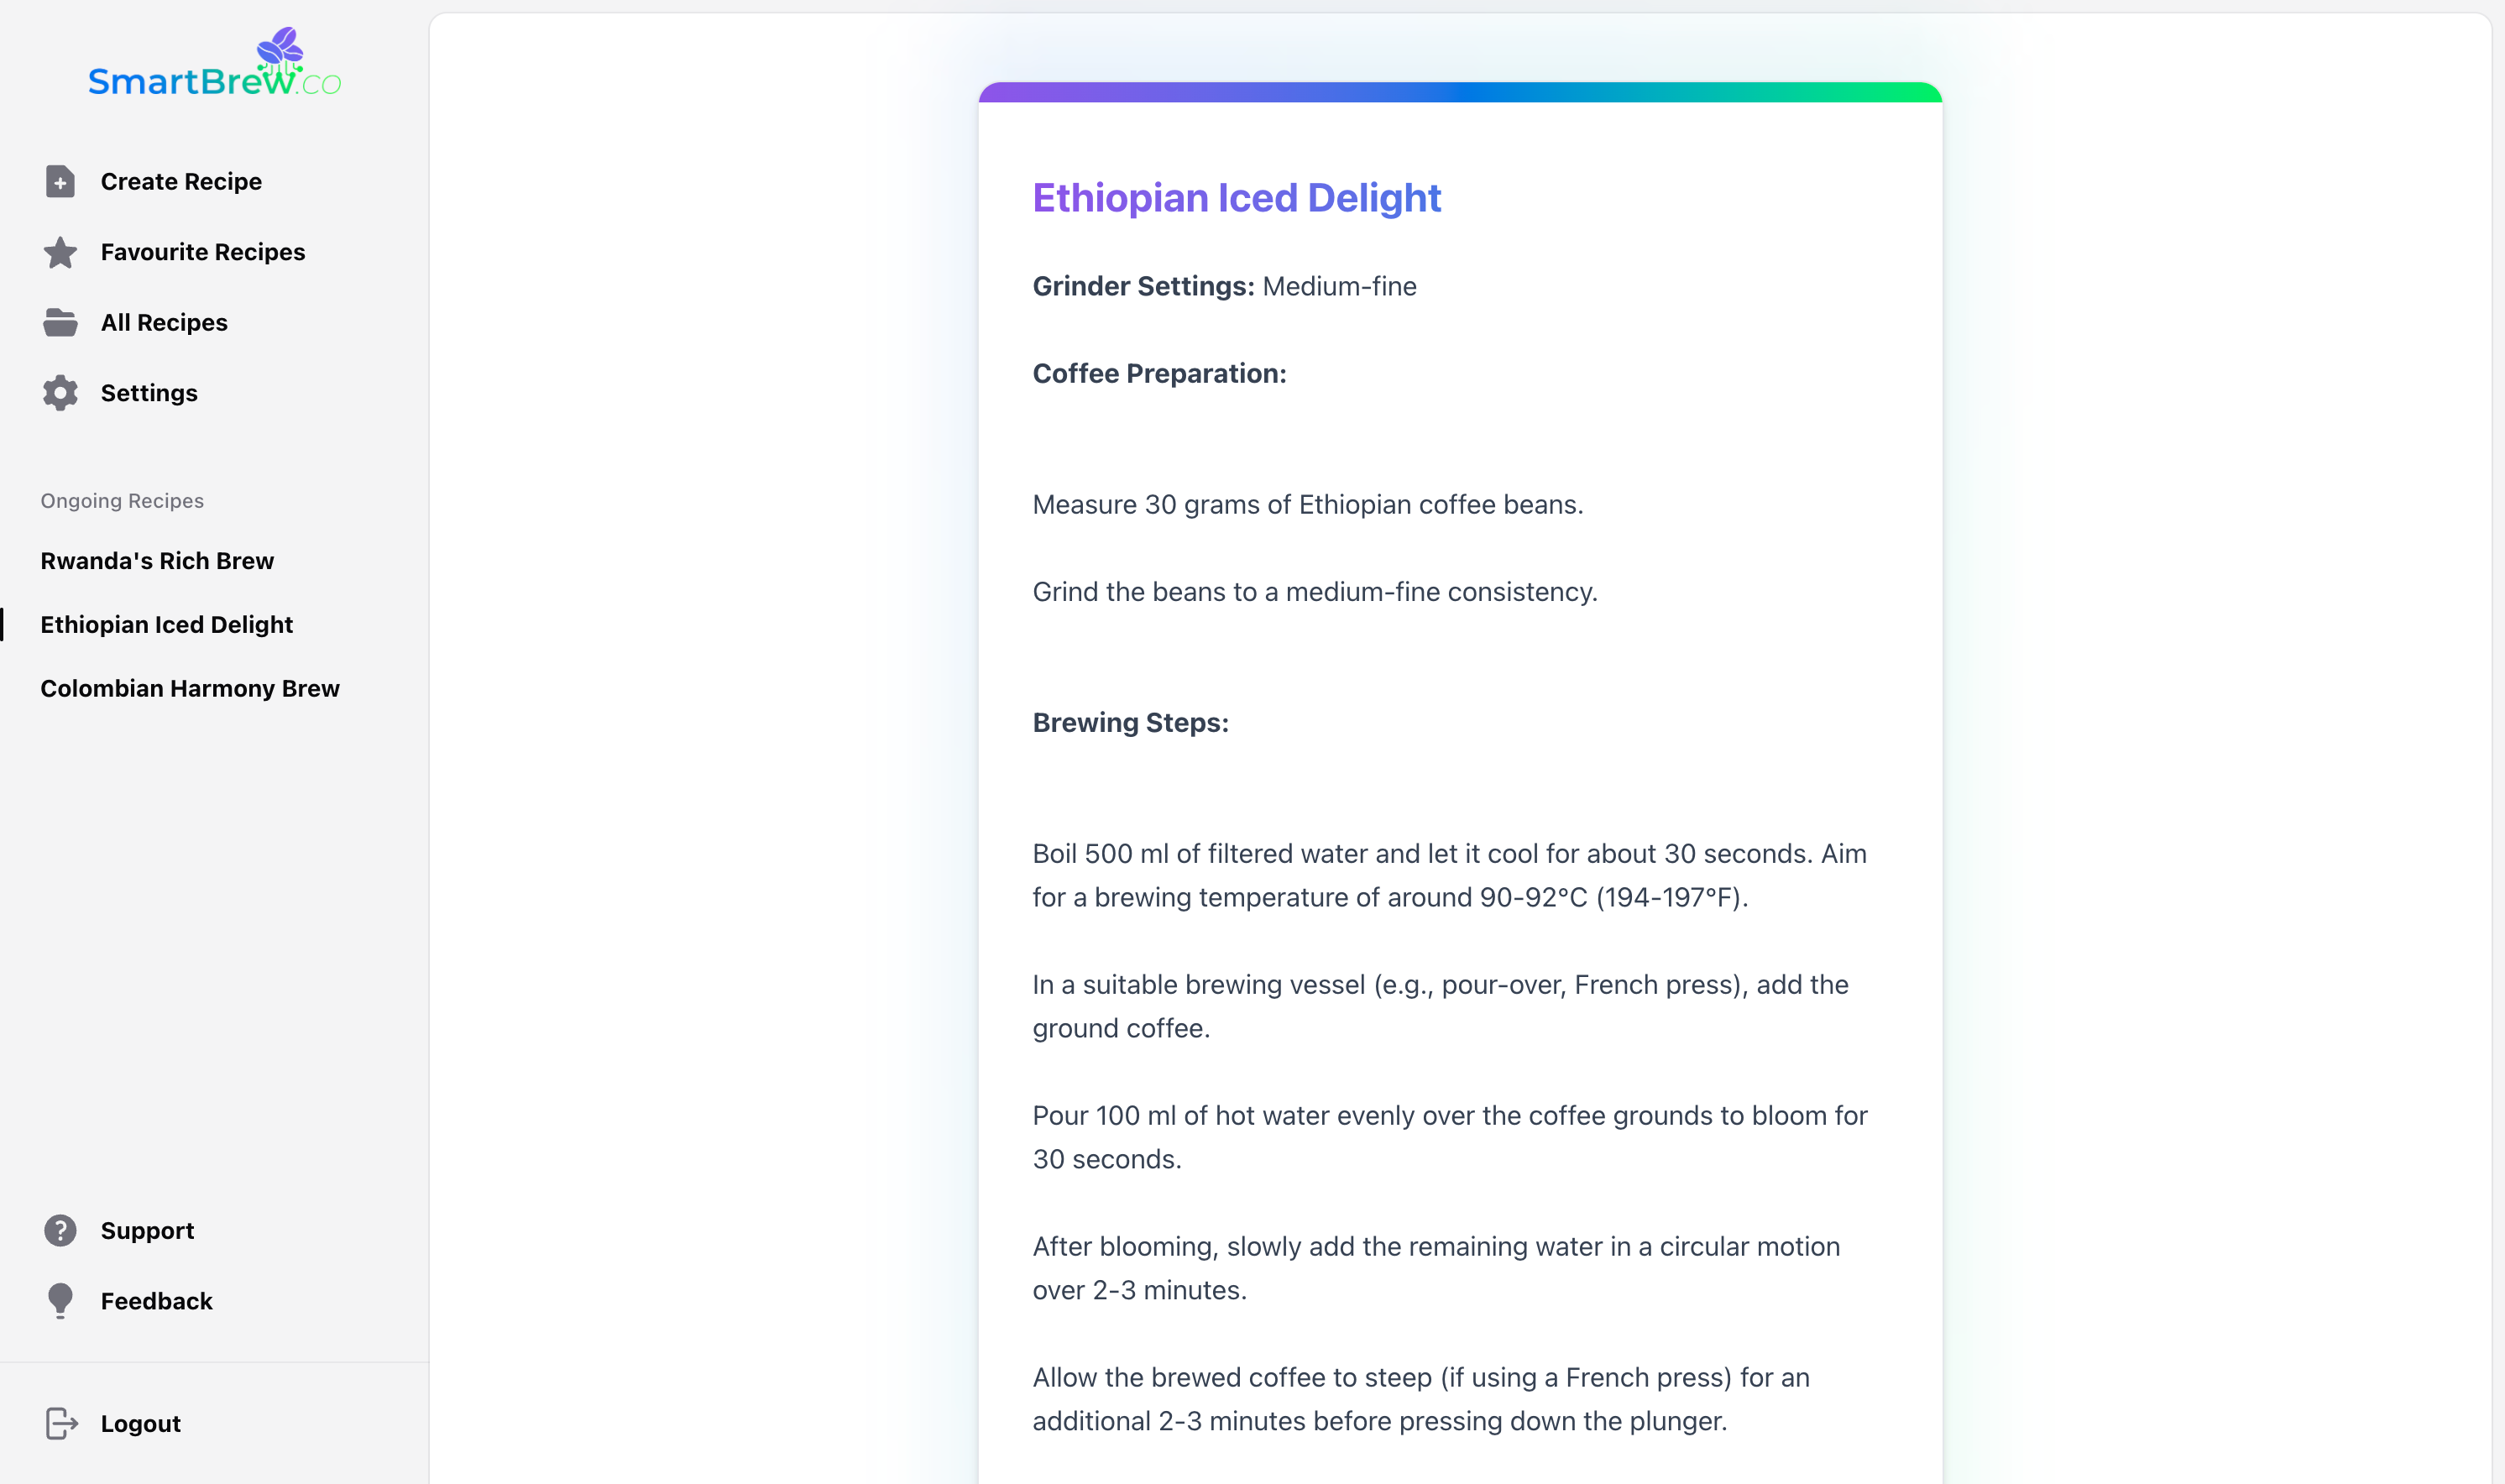Click the Ethiopian Iced Delight recipe title
Image resolution: width=2505 pixels, height=1484 pixels.
[x=1236, y=198]
